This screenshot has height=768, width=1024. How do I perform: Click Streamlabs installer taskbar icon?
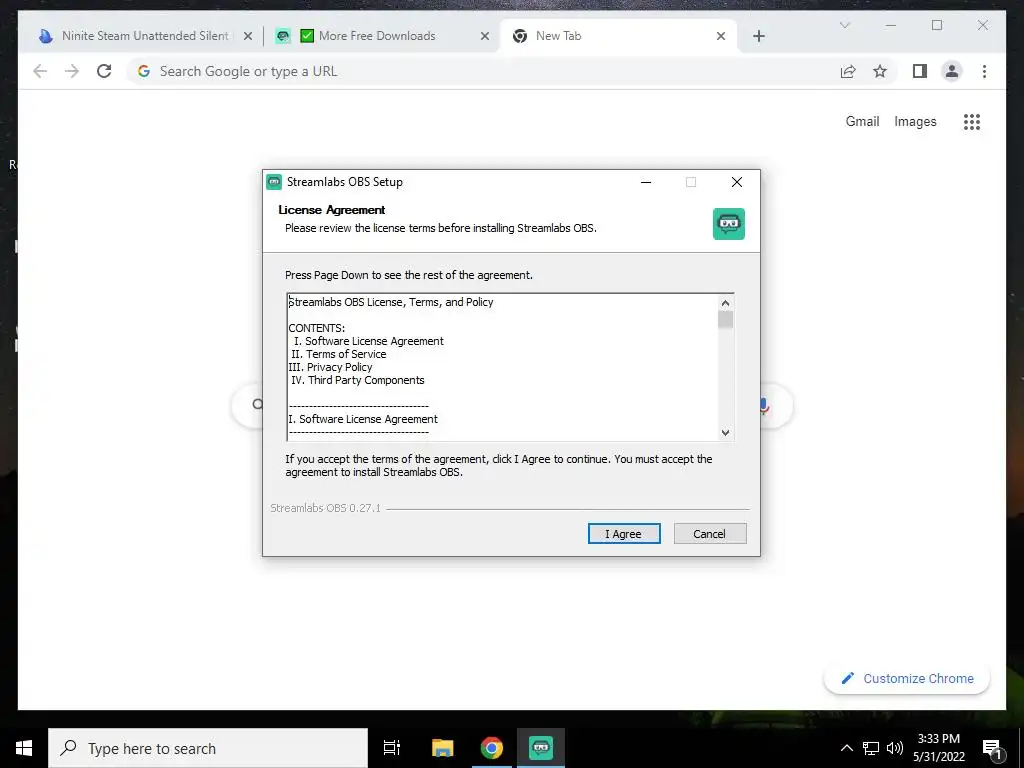tap(541, 748)
